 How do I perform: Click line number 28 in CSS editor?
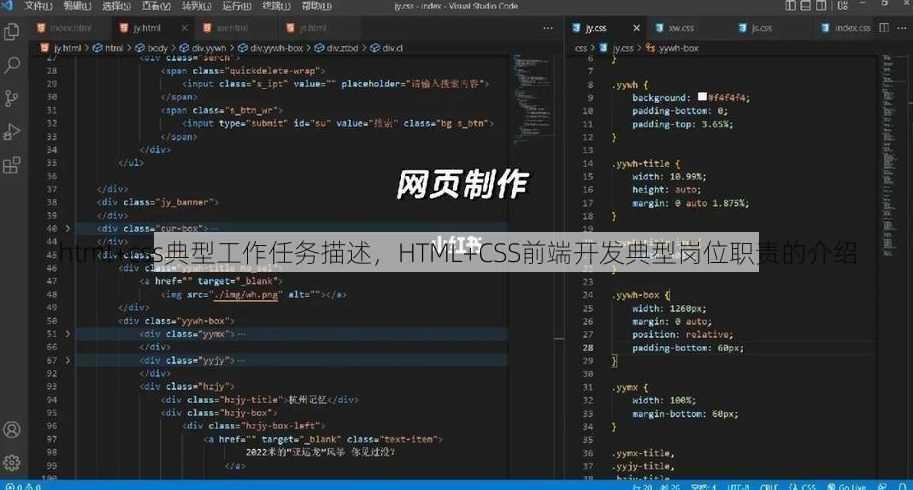click(x=588, y=348)
